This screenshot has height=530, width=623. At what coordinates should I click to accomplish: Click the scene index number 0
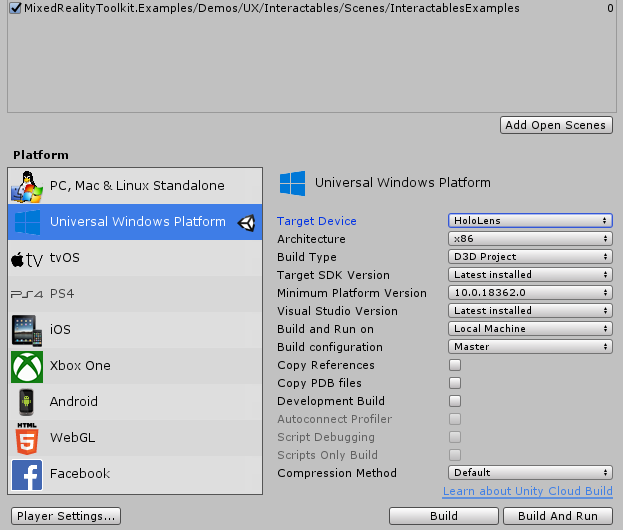coord(610,8)
